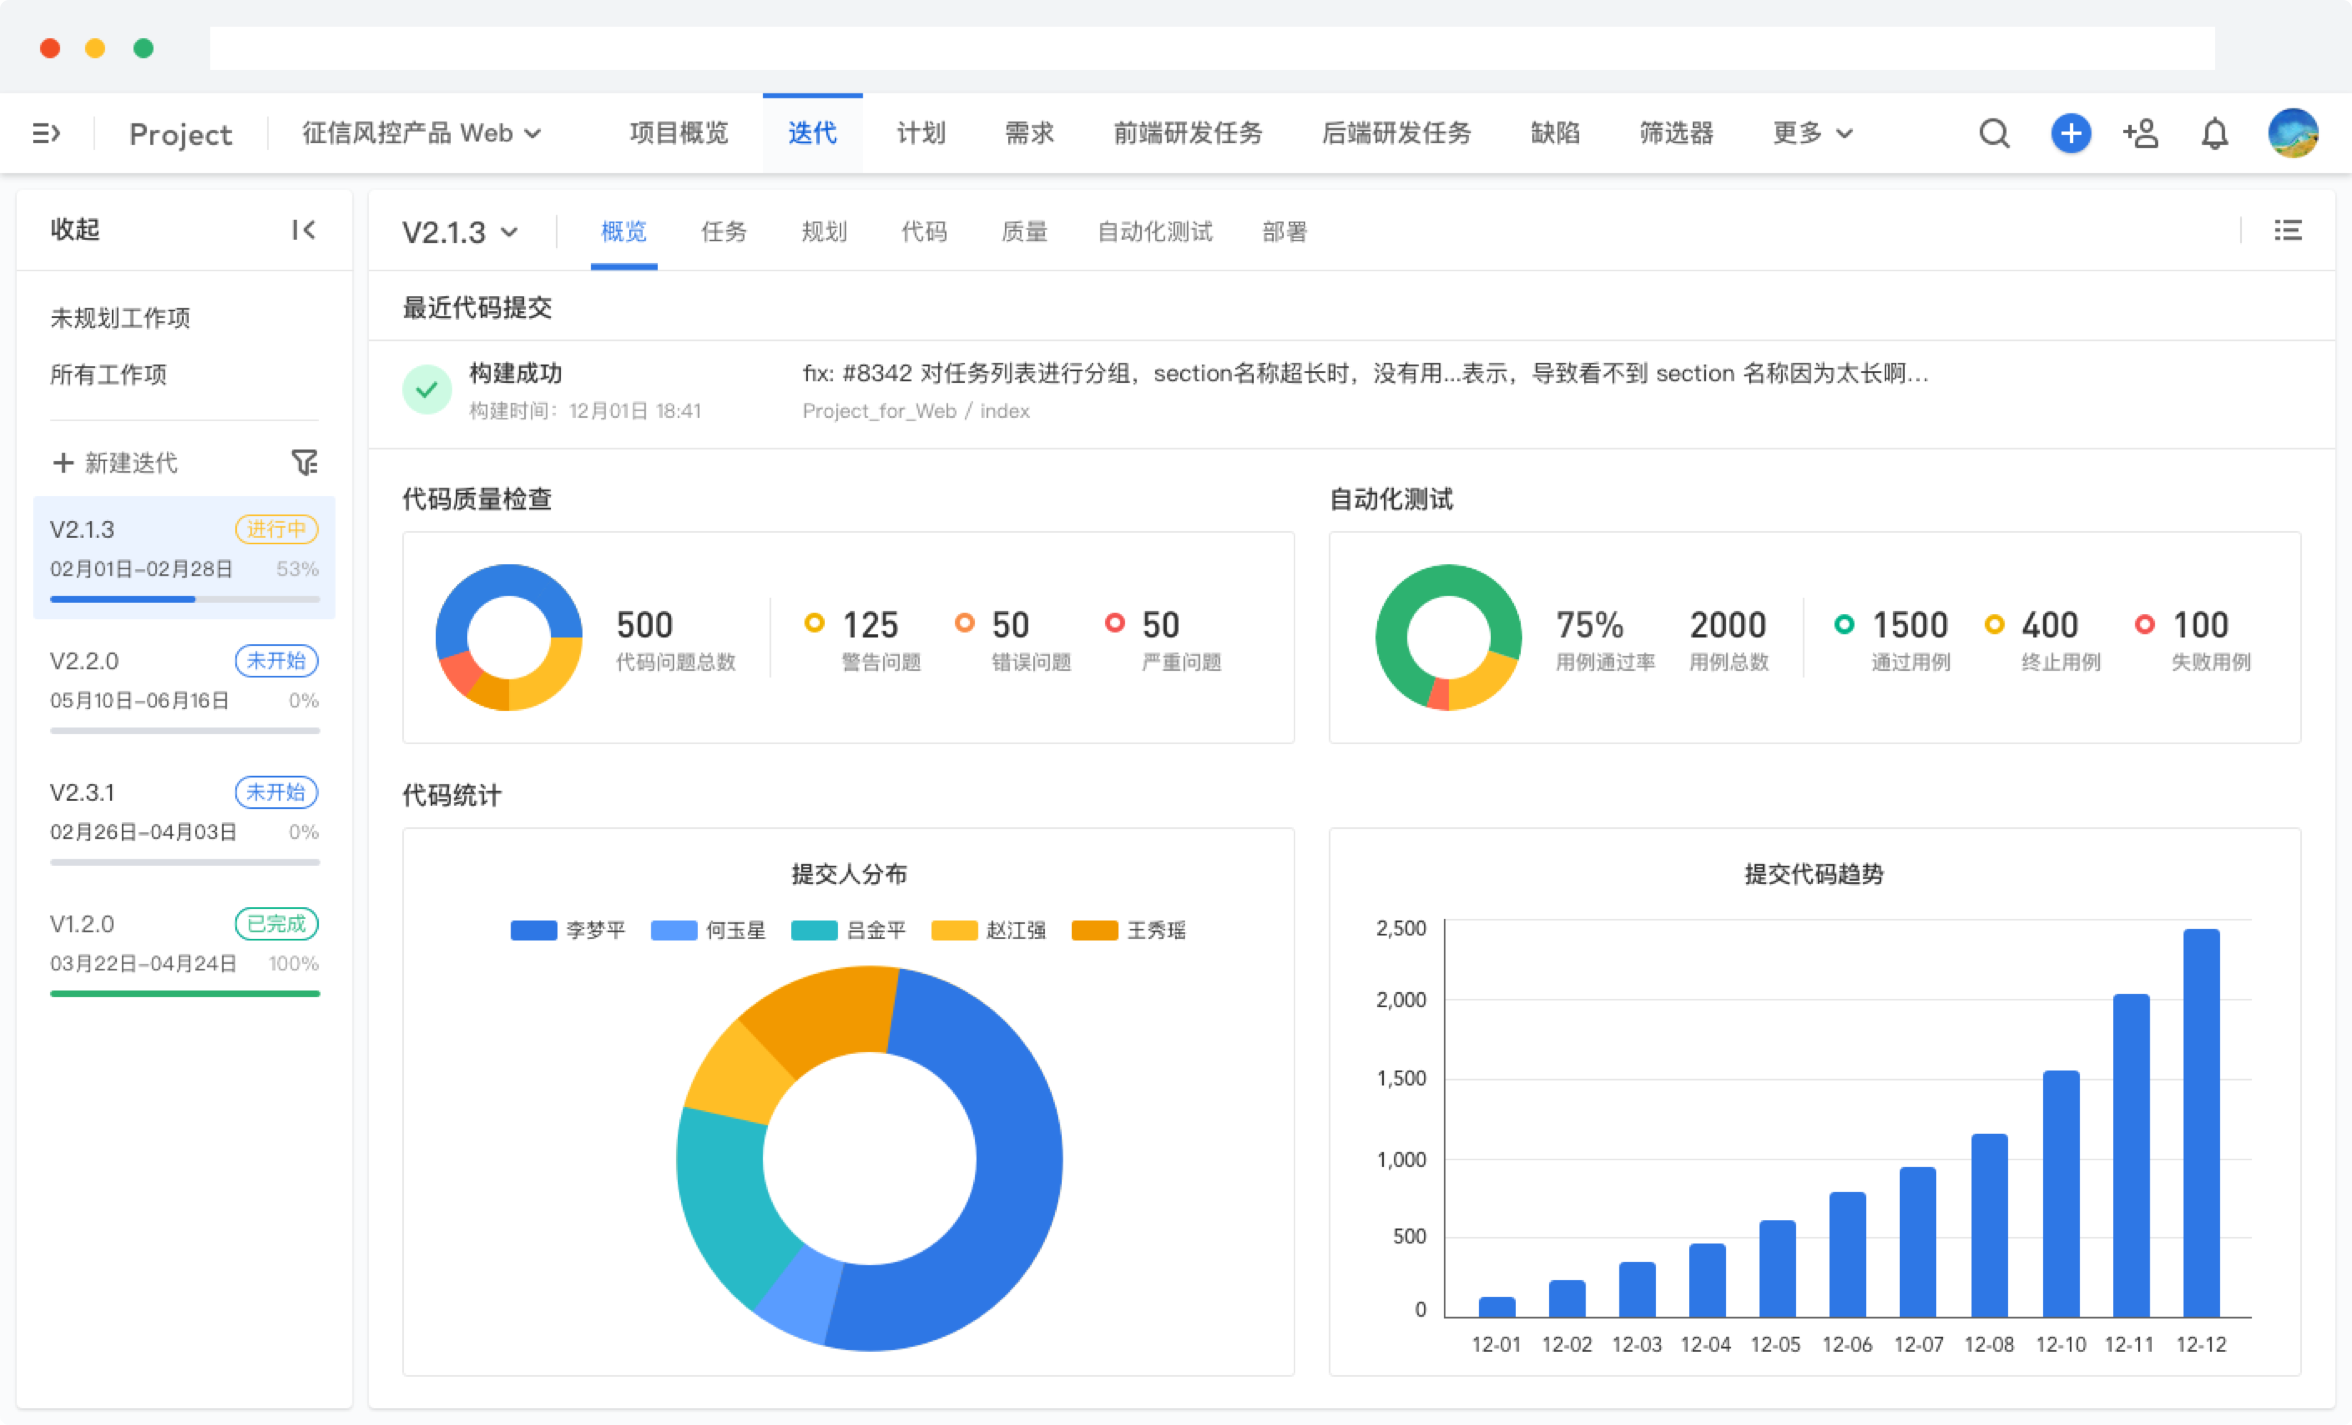Image resolution: width=2352 pixels, height=1425 pixels.
Task: Open the add member icon
Action: tap(2141, 133)
